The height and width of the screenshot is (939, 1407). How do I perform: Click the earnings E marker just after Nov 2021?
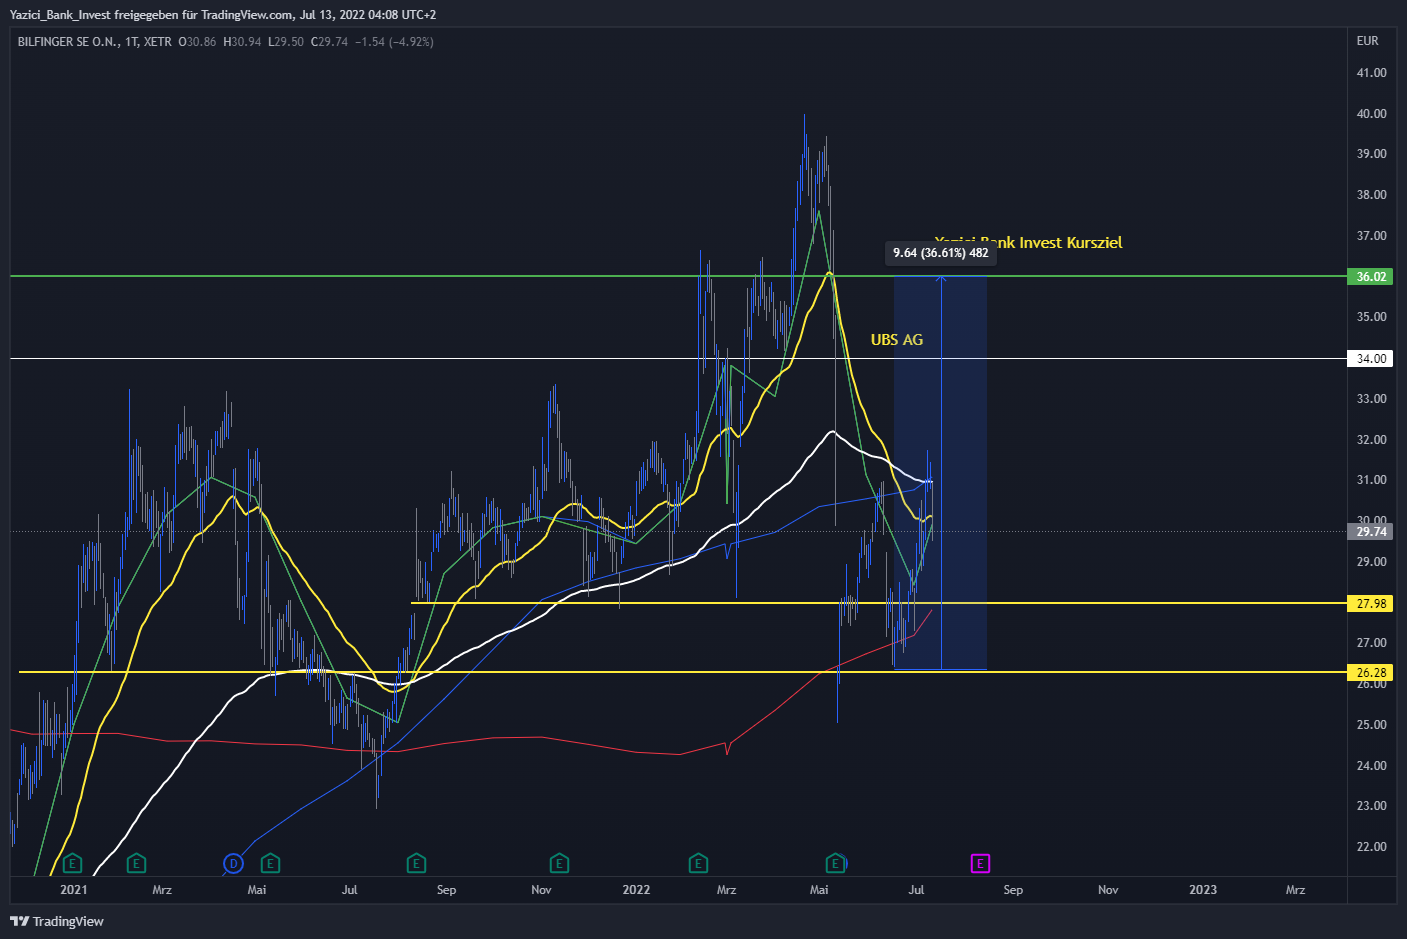click(x=559, y=863)
